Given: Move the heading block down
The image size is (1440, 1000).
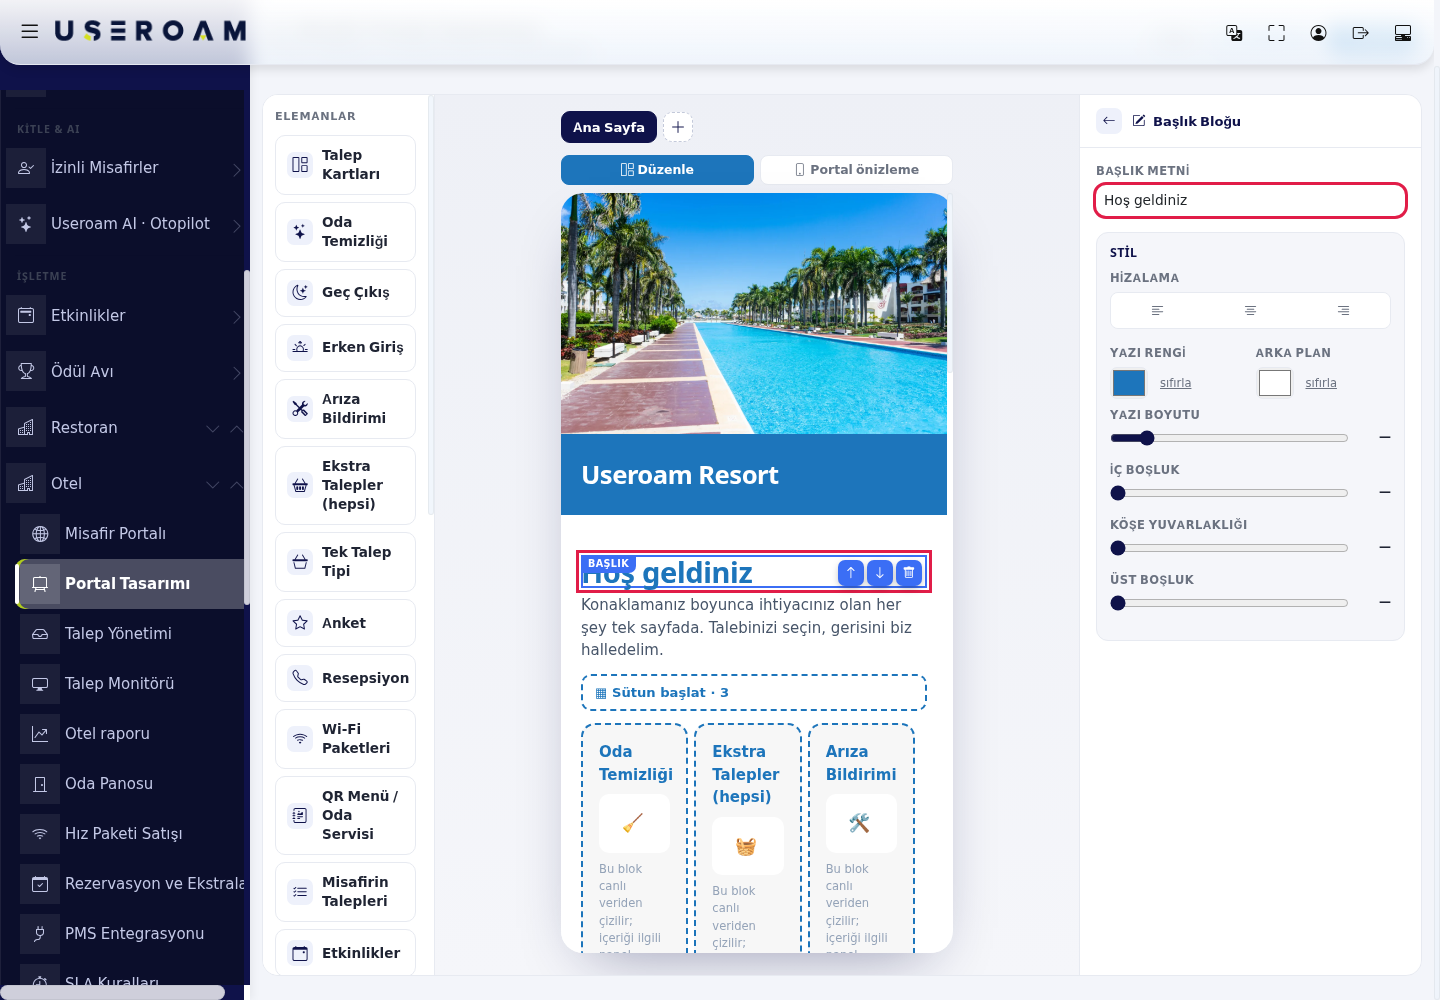Looking at the screenshot, I should tap(879, 573).
